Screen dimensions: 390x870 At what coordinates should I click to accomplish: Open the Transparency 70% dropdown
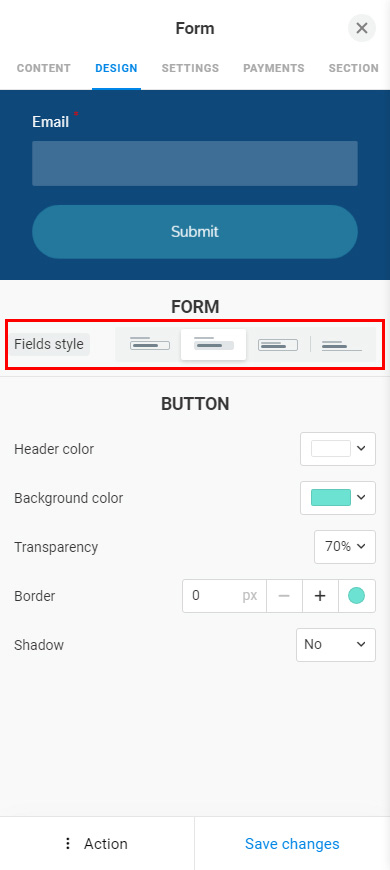pos(345,547)
